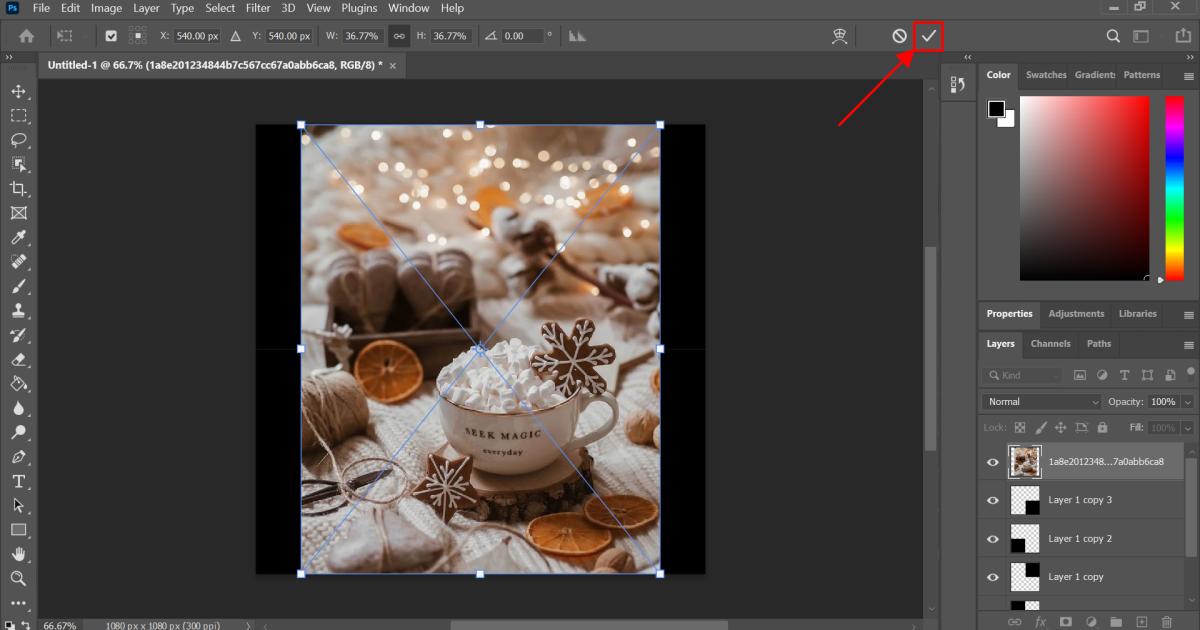Open the layer Kind filter dropdown
The width and height of the screenshot is (1200, 630).
pyautogui.click(x=1023, y=375)
